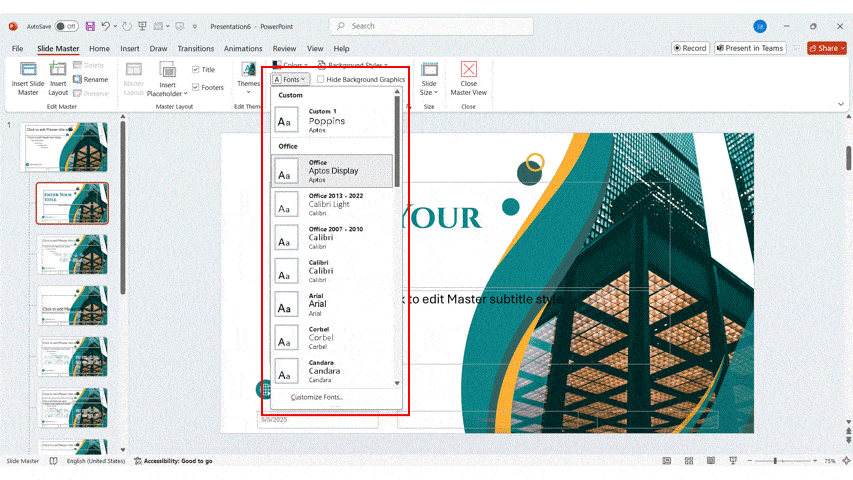
Task: Click the Search input box
Action: [x=431, y=26]
